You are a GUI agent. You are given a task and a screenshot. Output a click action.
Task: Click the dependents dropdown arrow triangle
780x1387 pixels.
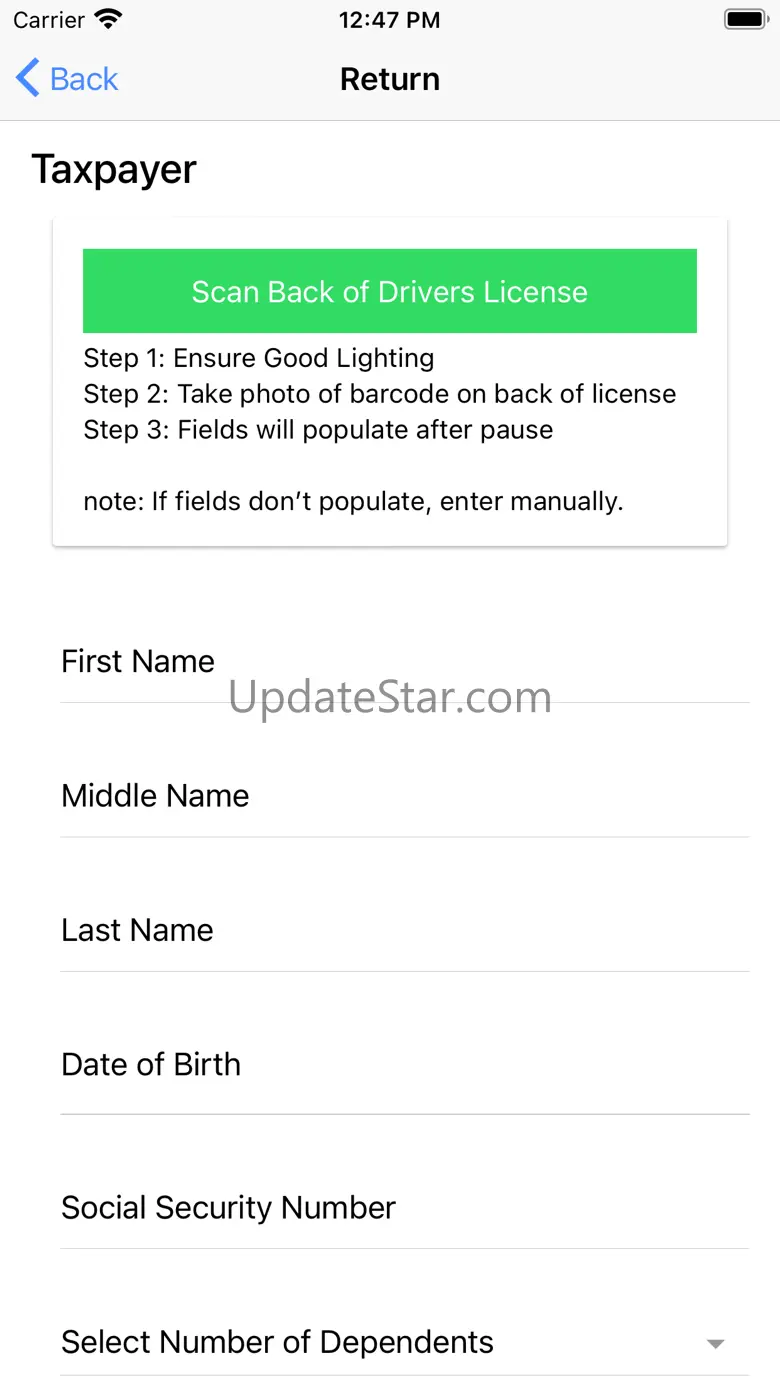pos(715,1344)
